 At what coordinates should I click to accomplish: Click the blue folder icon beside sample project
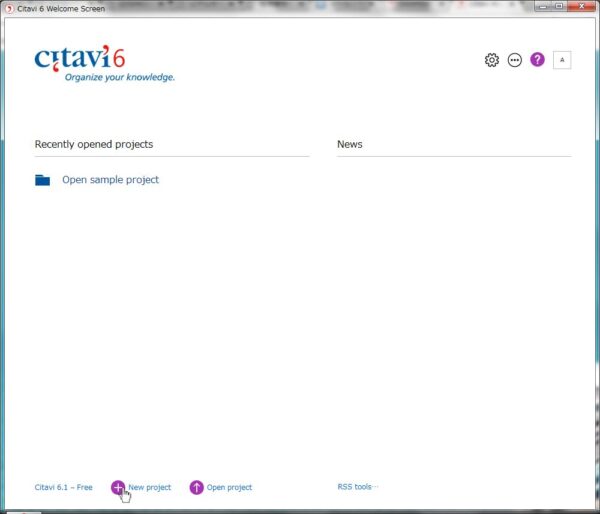coord(42,180)
